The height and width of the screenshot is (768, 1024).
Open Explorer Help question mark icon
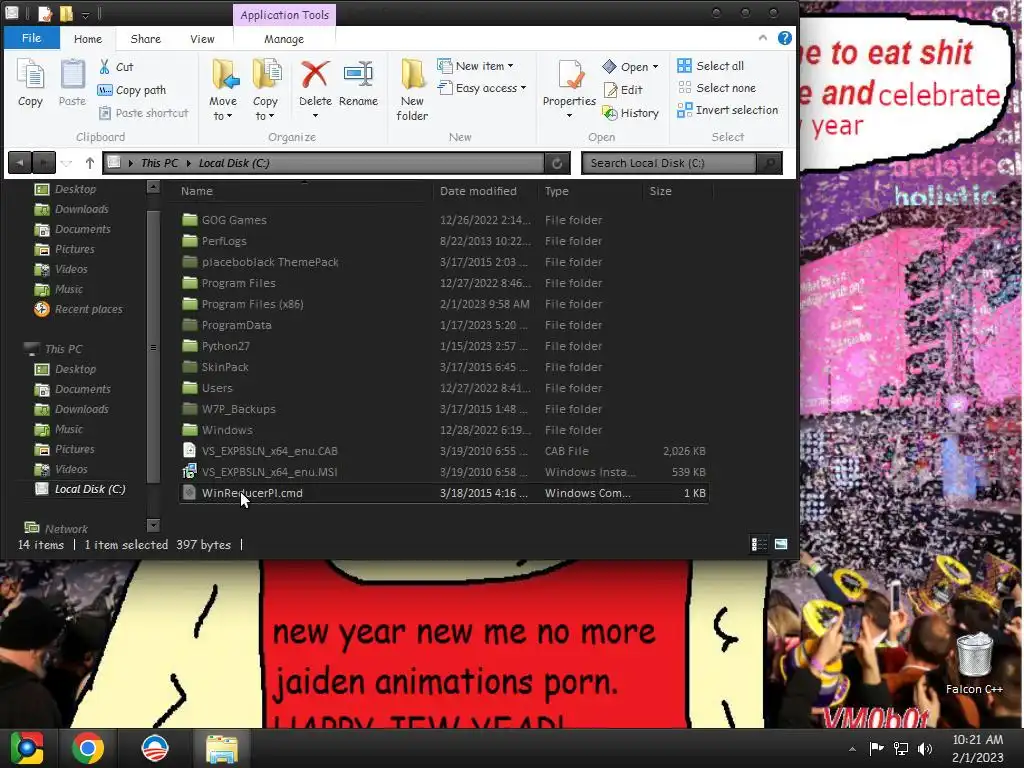click(785, 38)
